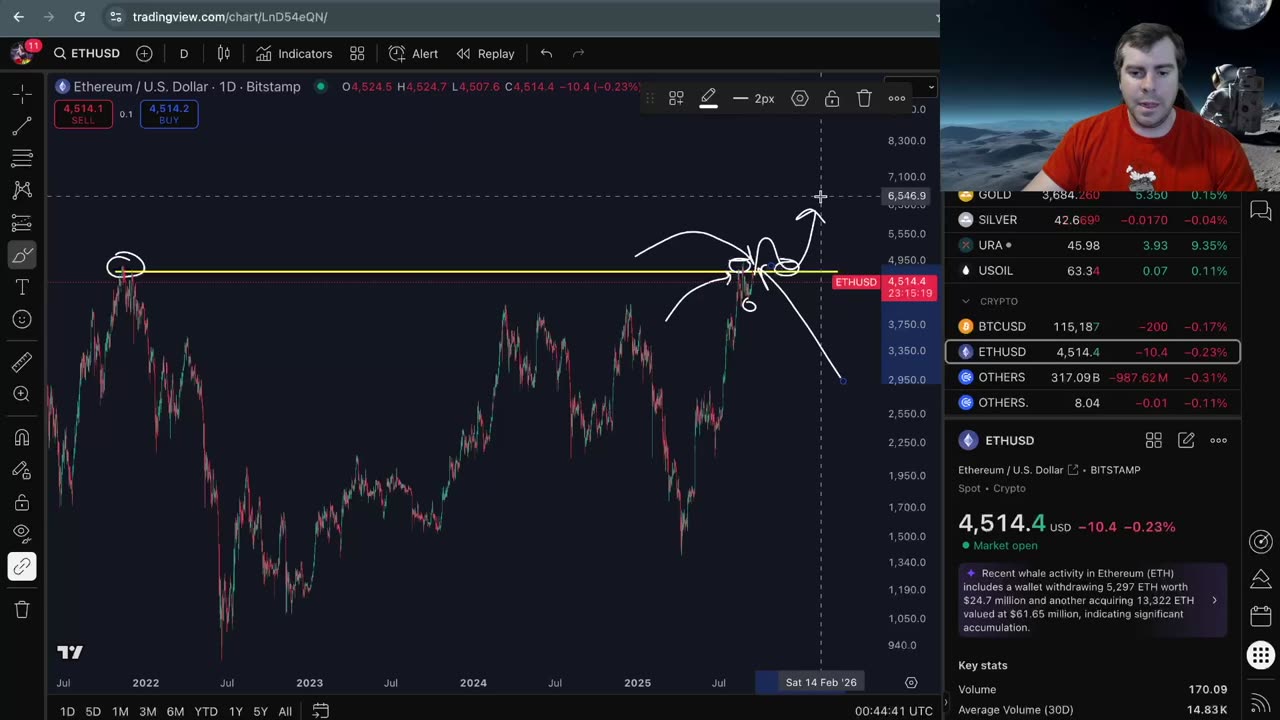Toggle stay in drawing mode
Viewport: 1280px width, 720px height.
pyautogui.click(x=21, y=469)
